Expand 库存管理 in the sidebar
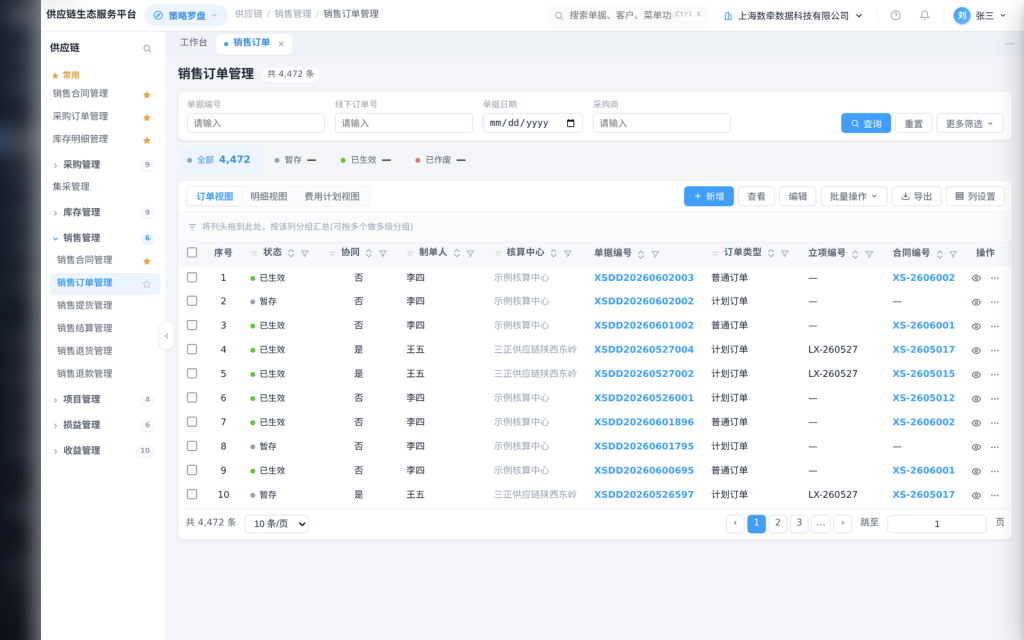 tap(102, 212)
